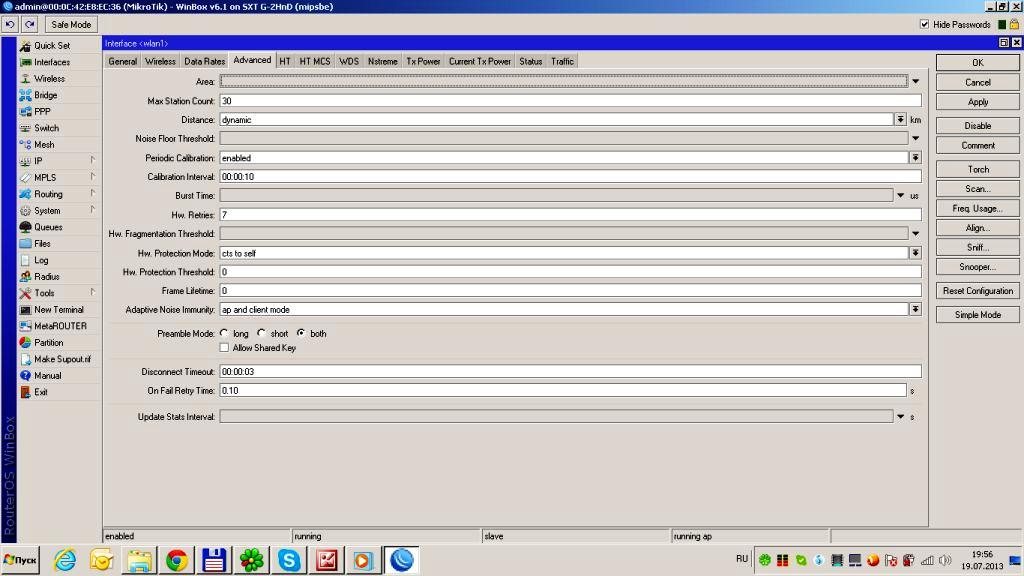Click the Undo arrow icon in the toolbar
1024x576 pixels.
tap(10, 24)
